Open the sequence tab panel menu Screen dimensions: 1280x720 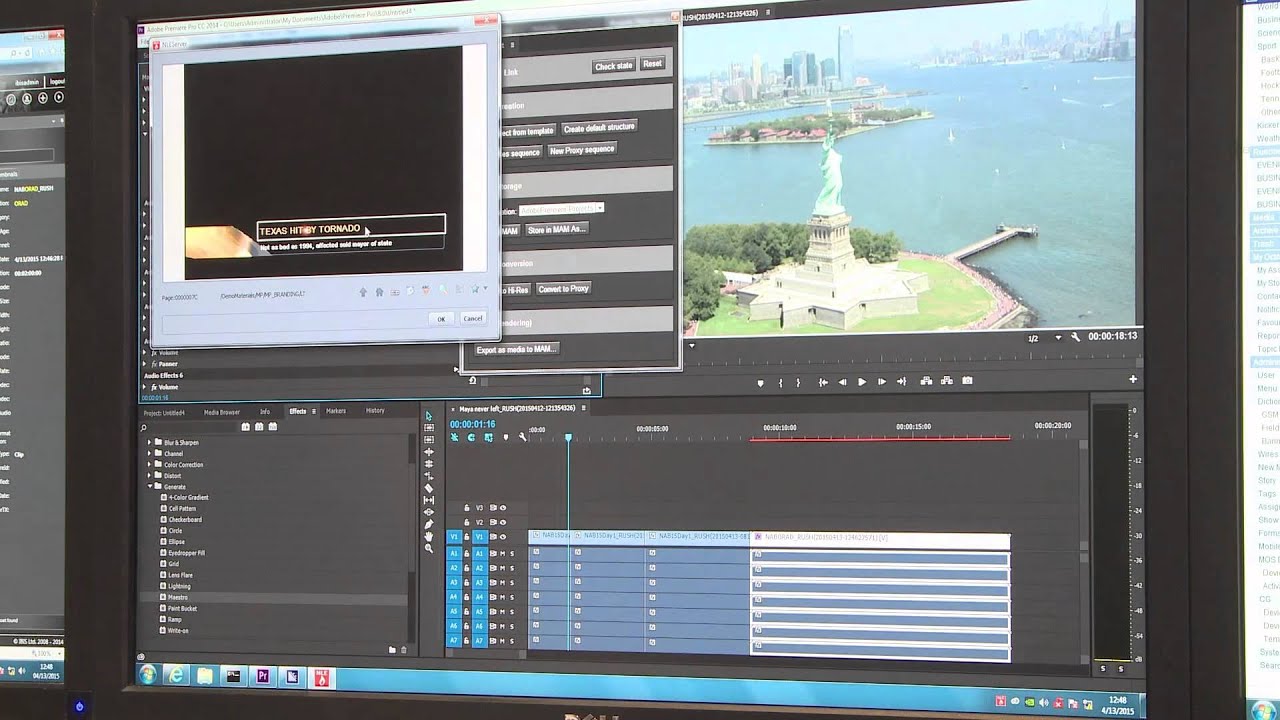(583, 408)
